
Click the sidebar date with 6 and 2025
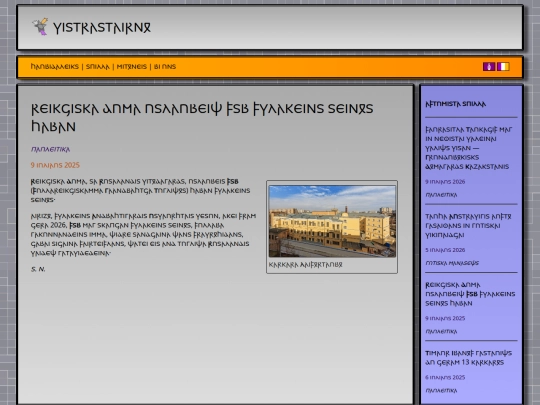click(445, 377)
